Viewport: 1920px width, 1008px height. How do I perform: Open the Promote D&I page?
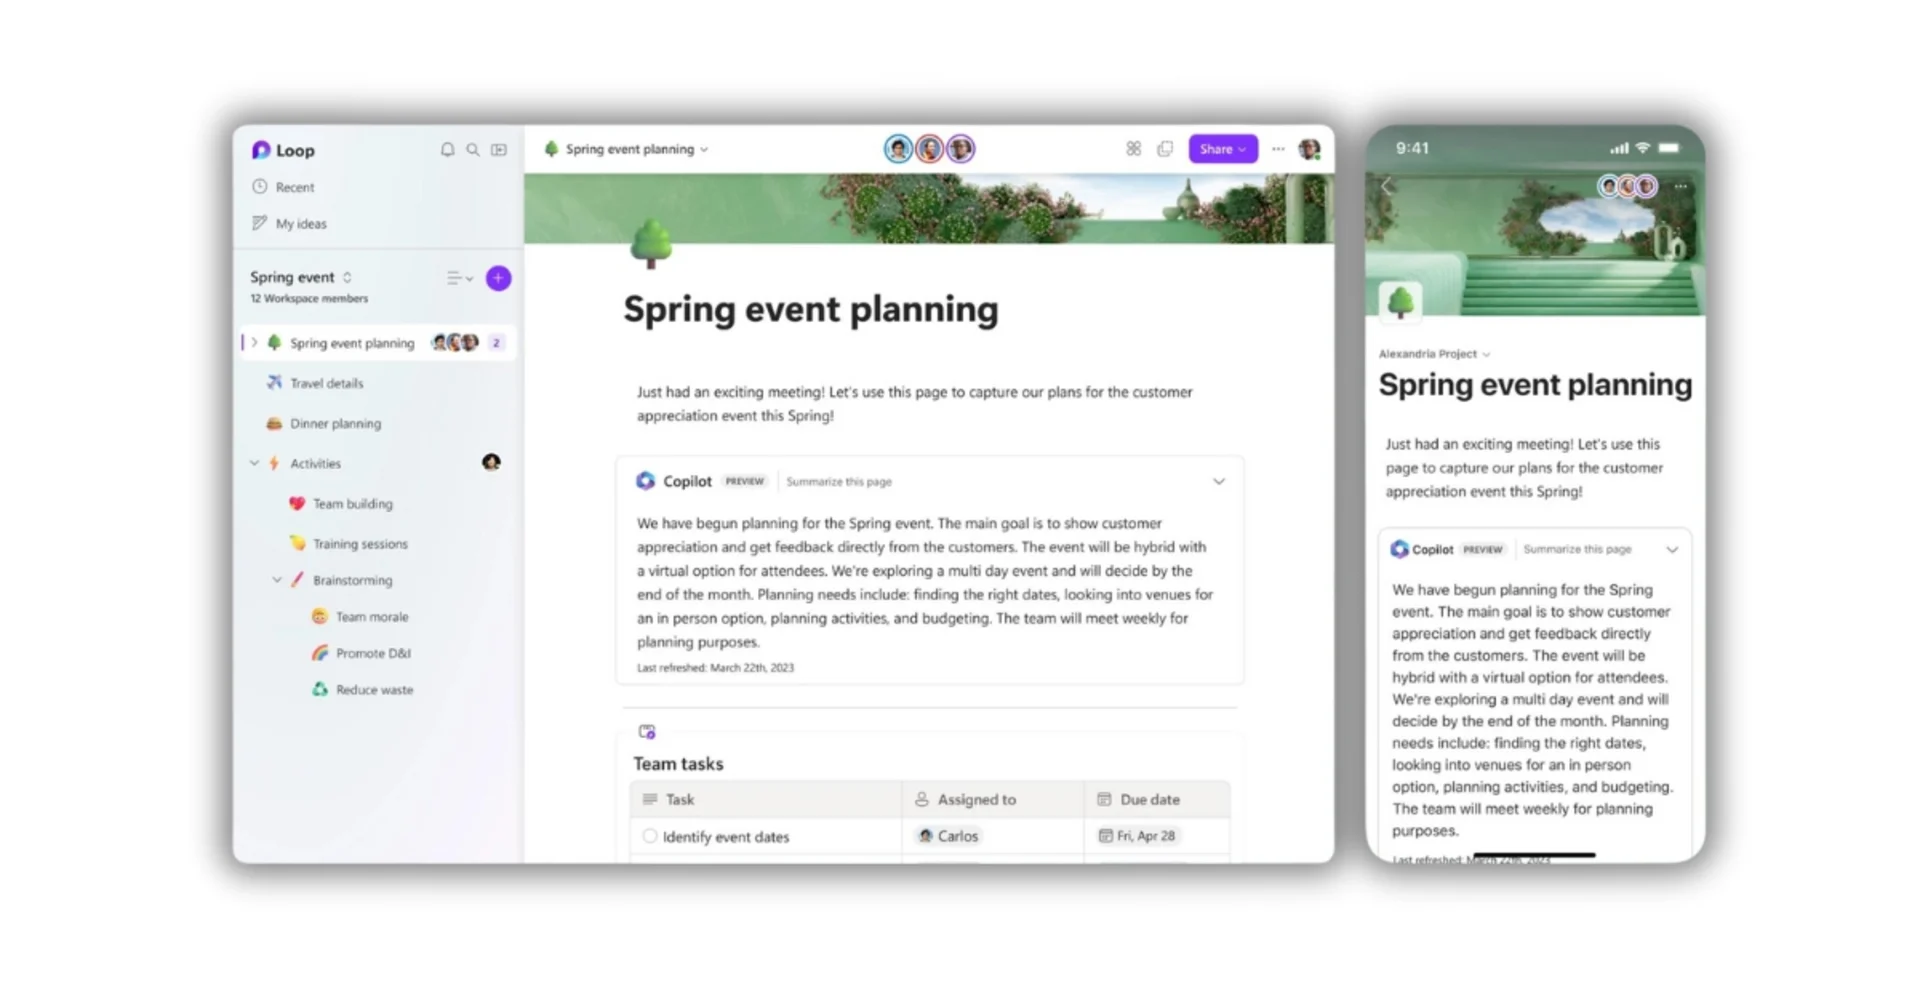coord(373,652)
